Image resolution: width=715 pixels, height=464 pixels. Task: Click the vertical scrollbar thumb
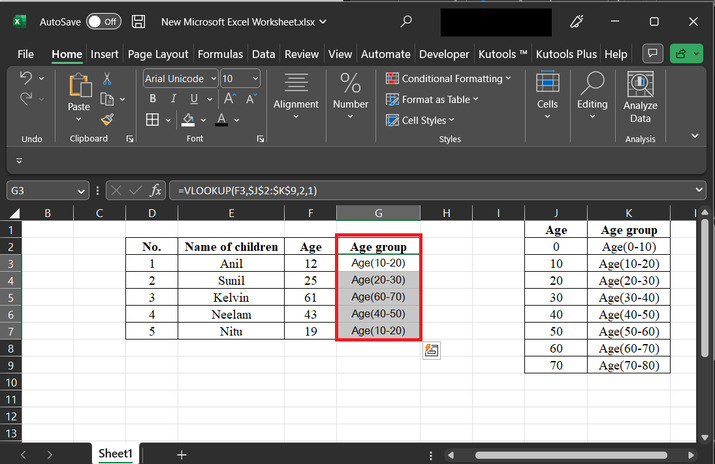pyautogui.click(x=705, y=288)
